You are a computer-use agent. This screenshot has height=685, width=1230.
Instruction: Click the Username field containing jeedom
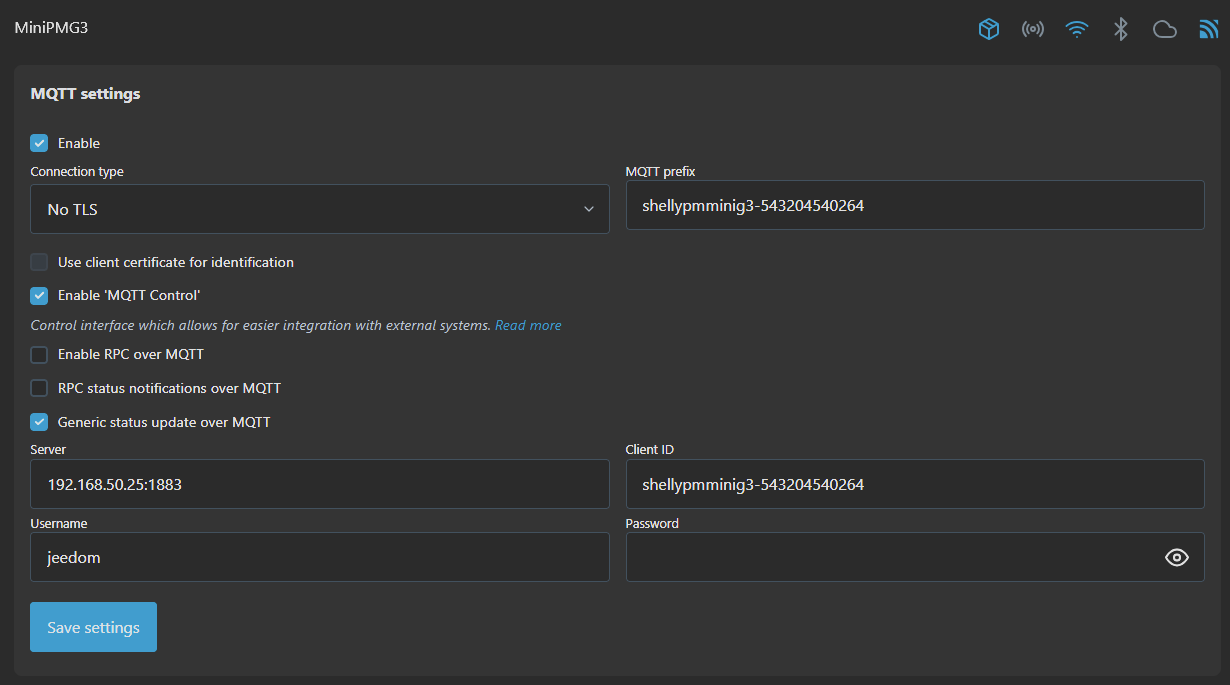(x=319, y=557)
